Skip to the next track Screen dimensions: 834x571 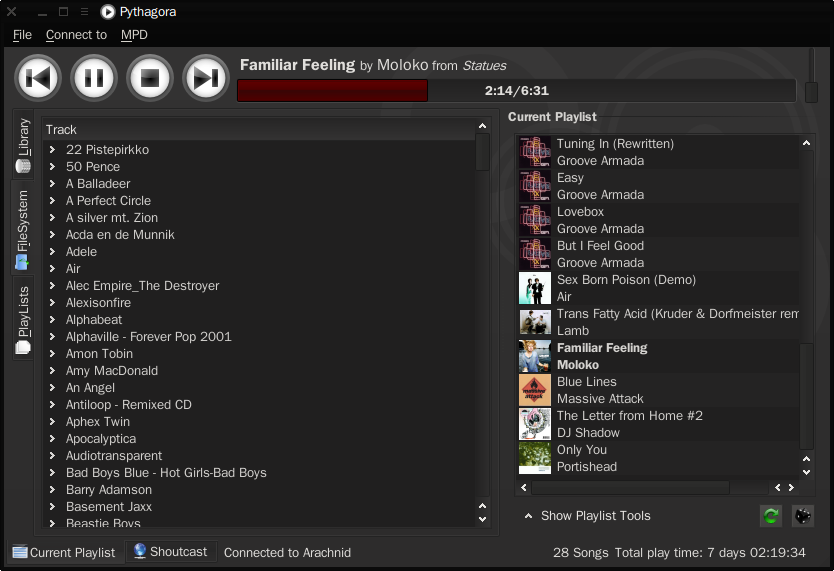(206, 78)
